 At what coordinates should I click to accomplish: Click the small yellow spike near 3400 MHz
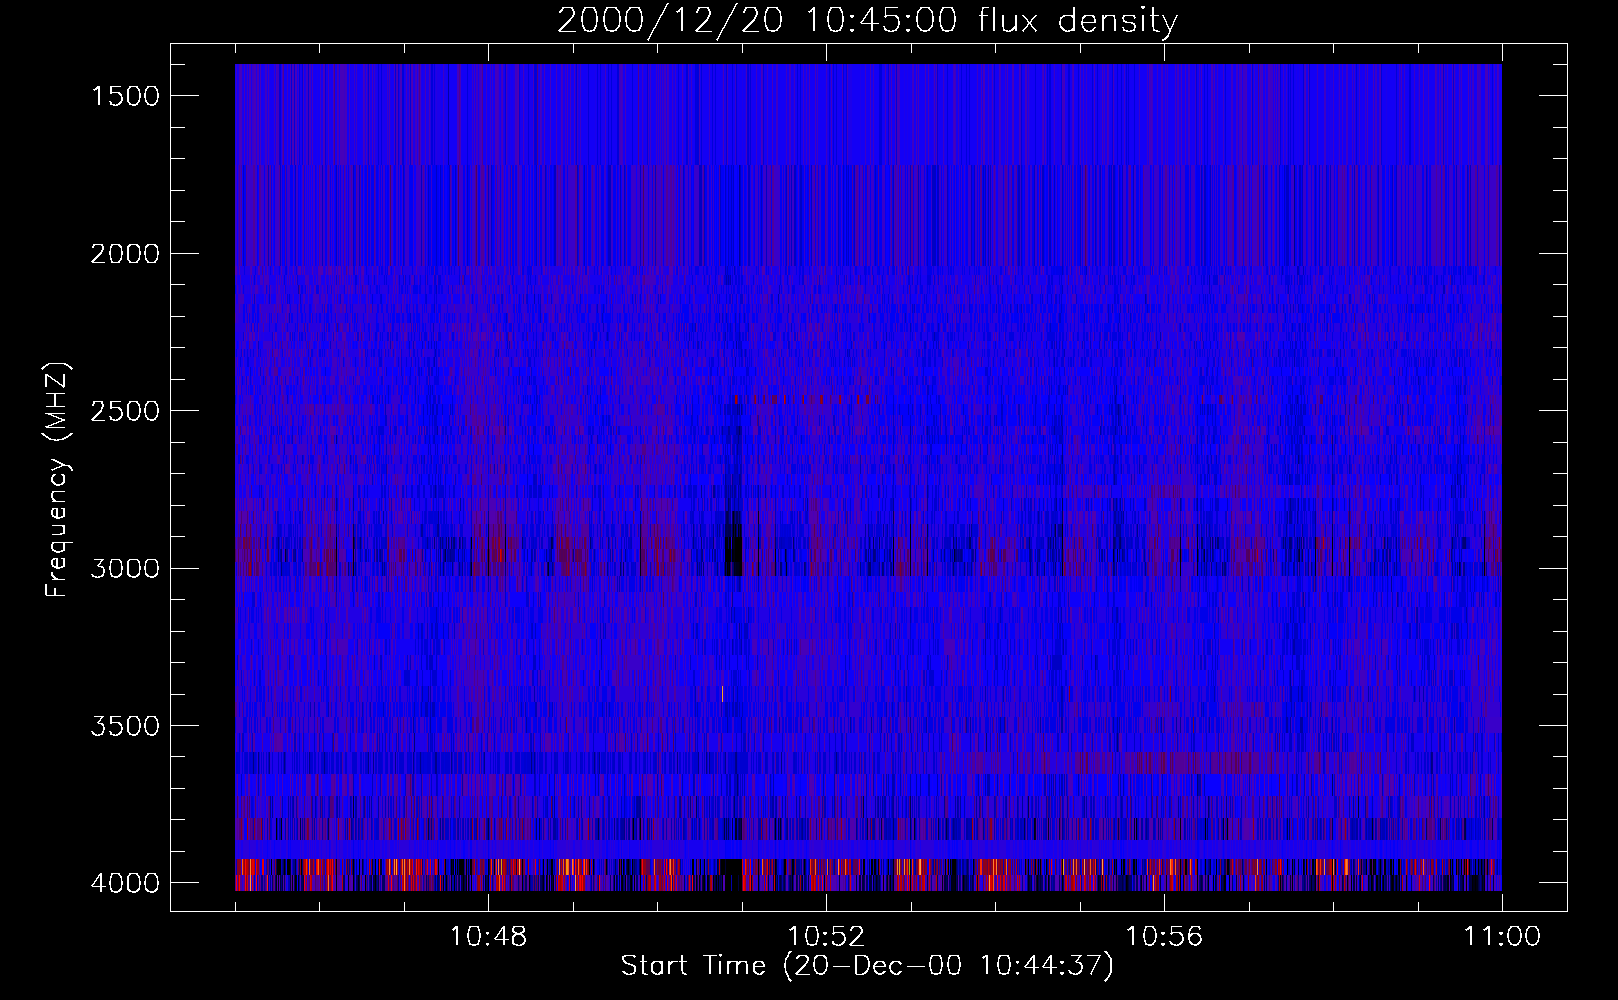click(722, 693)
